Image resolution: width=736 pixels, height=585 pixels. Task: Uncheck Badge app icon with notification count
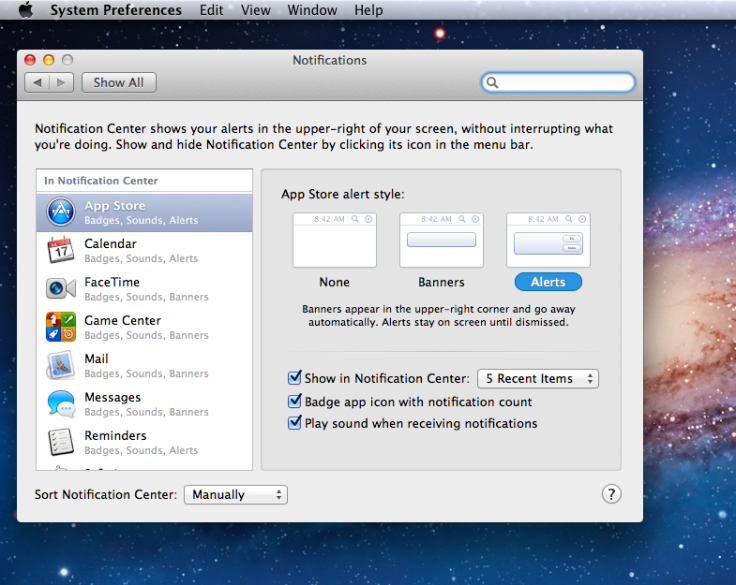pyautogui.click(x=294, y=401)
